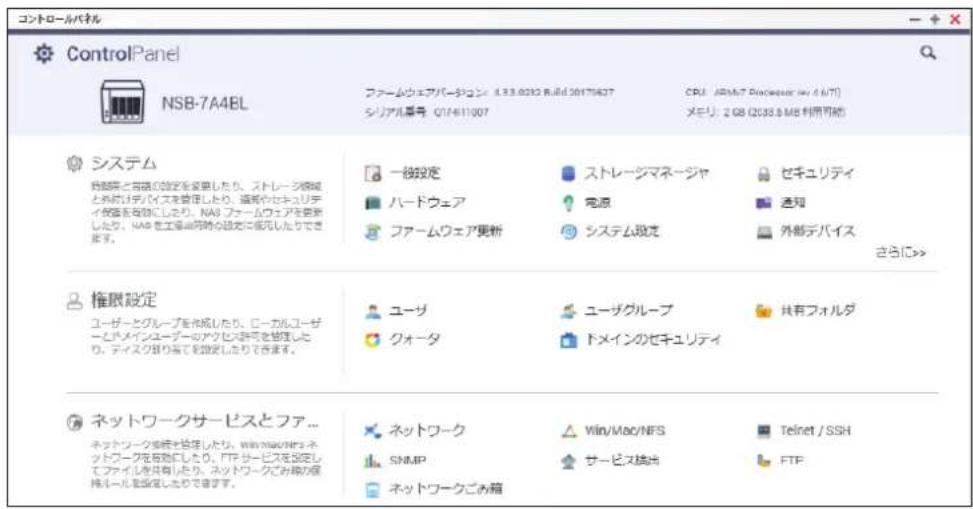Open the 一般設定 text link
973x509 pixels.
click(x=415, y=173)
